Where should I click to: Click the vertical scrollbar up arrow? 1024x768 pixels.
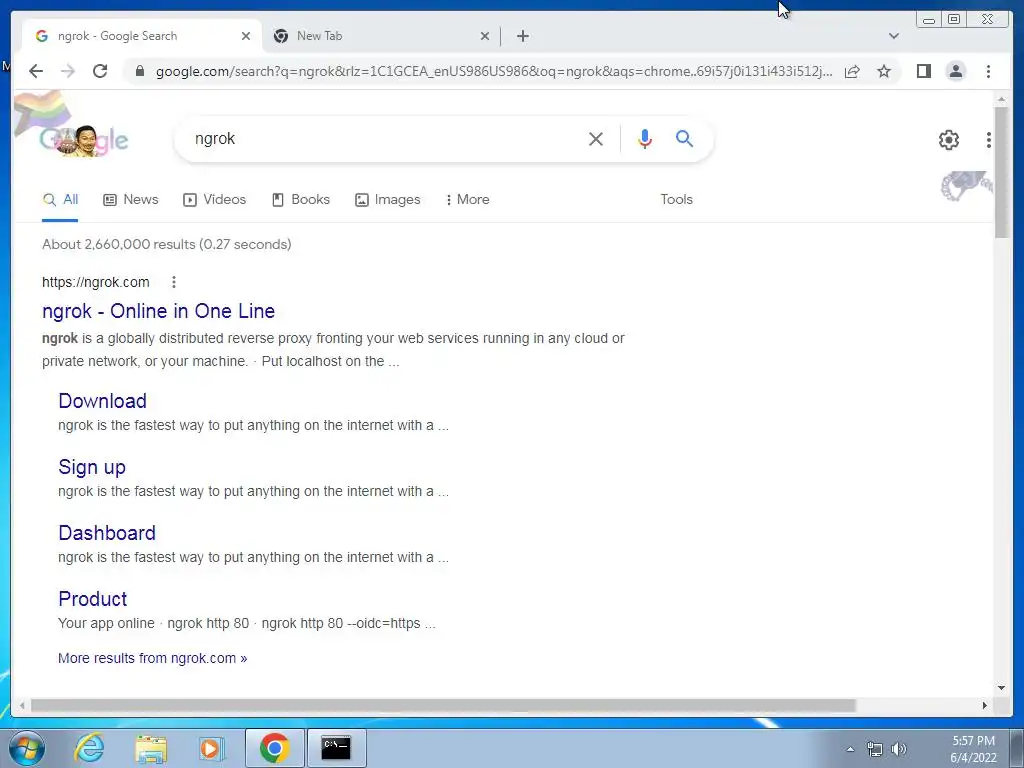pyautogui.click(x=1001, y=99)
